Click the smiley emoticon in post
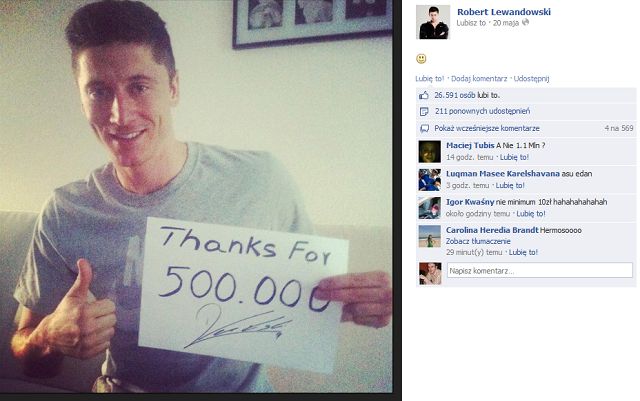Image resolution: width=640 pixels, height=401 pixels. [x=421, y=58]
